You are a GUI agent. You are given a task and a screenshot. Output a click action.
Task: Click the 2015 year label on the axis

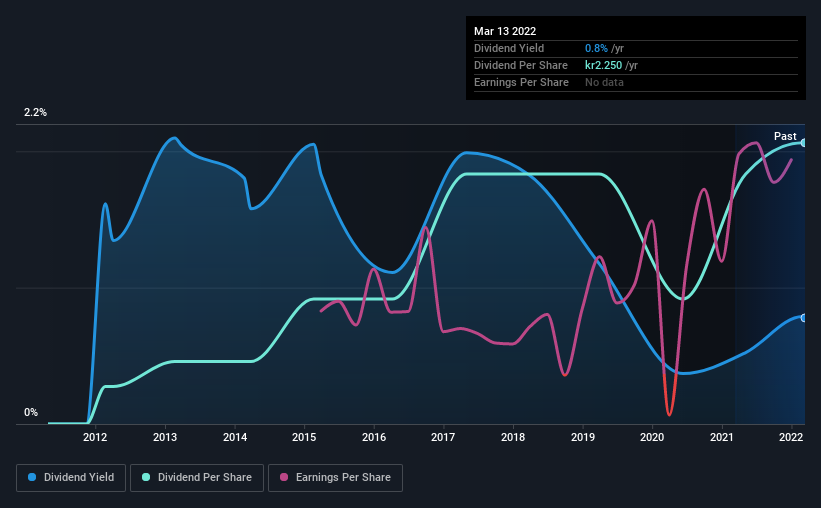coord(304,437)
